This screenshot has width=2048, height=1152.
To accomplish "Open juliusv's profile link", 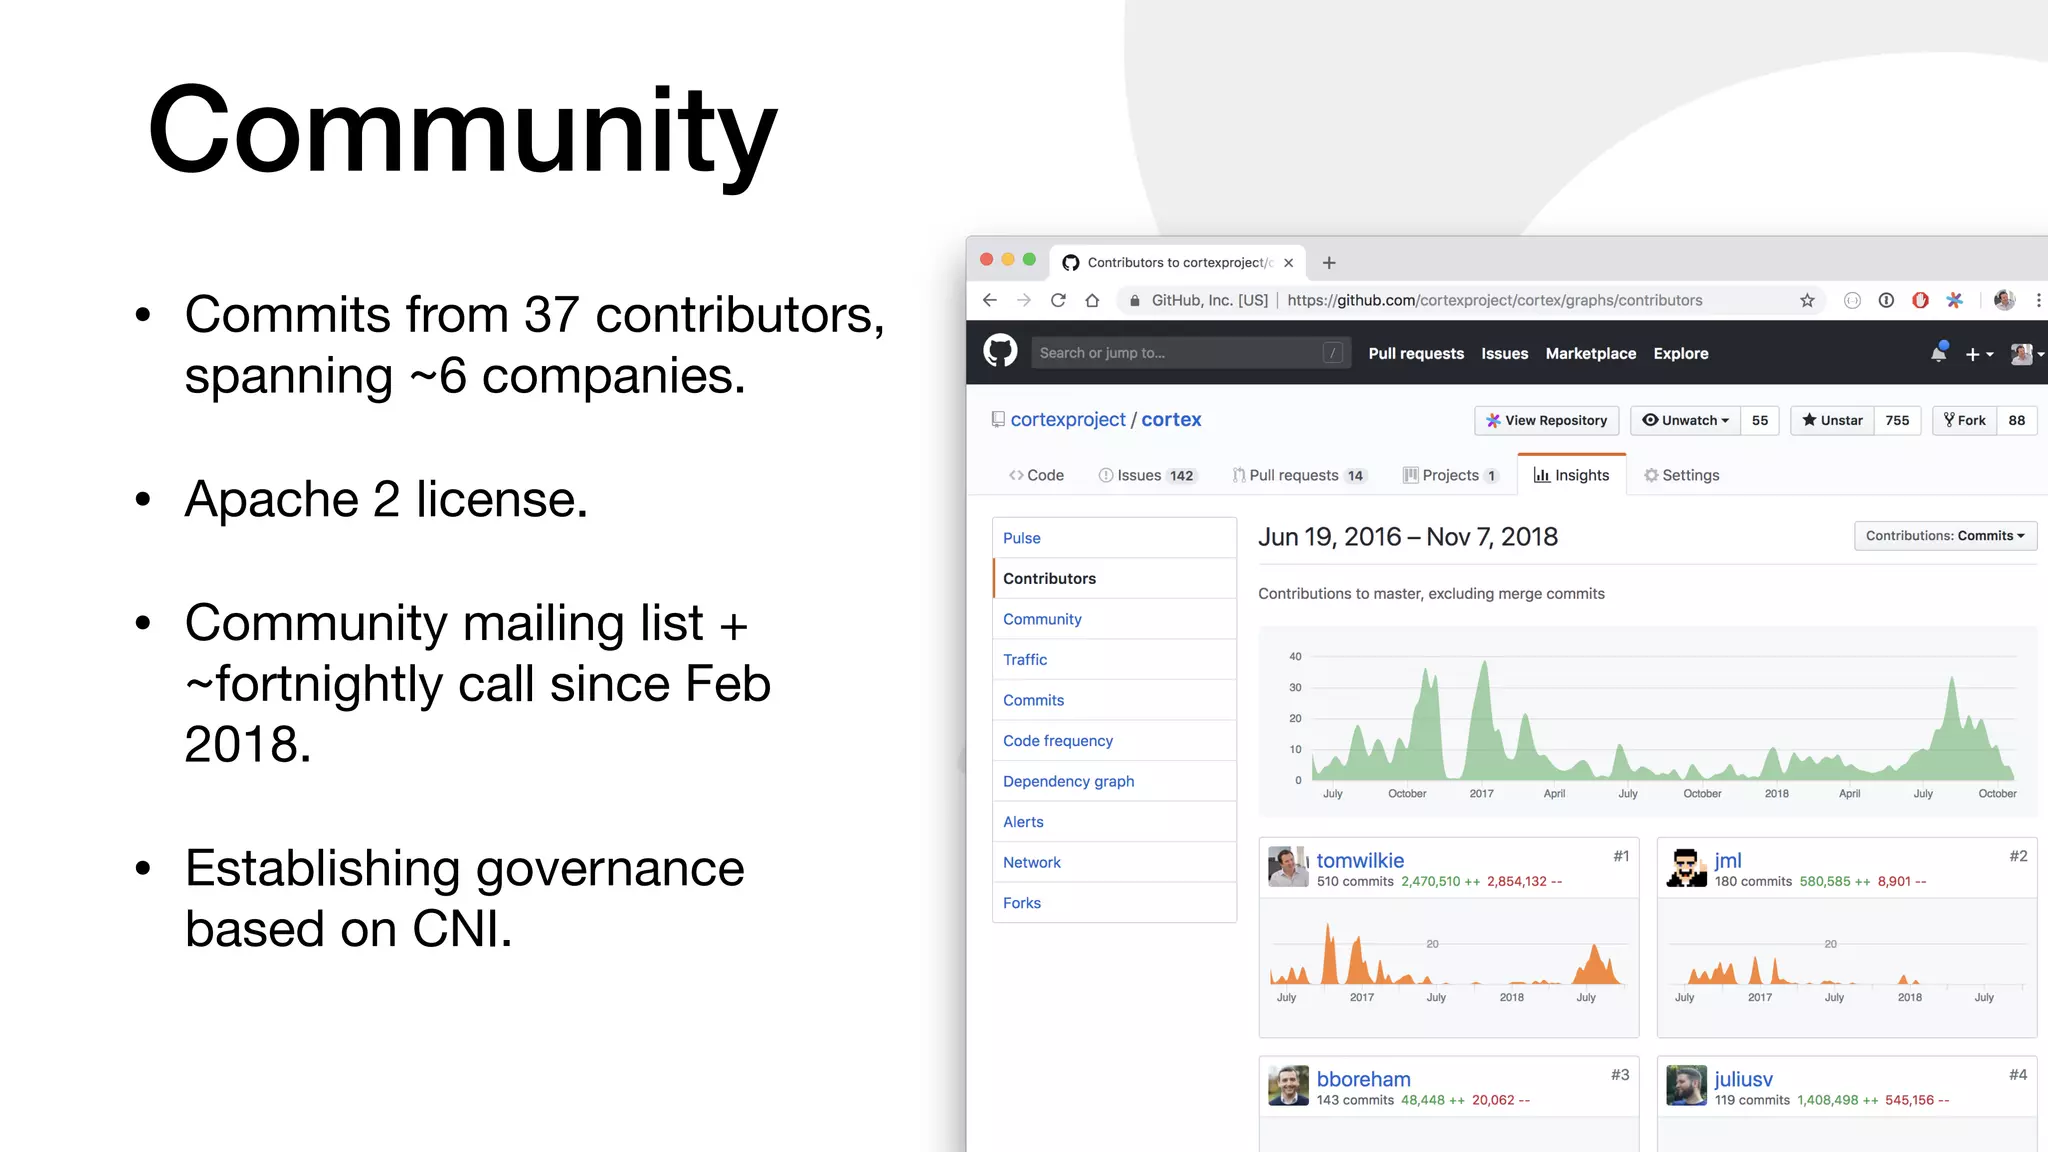I will [x=1744, y=1079].
